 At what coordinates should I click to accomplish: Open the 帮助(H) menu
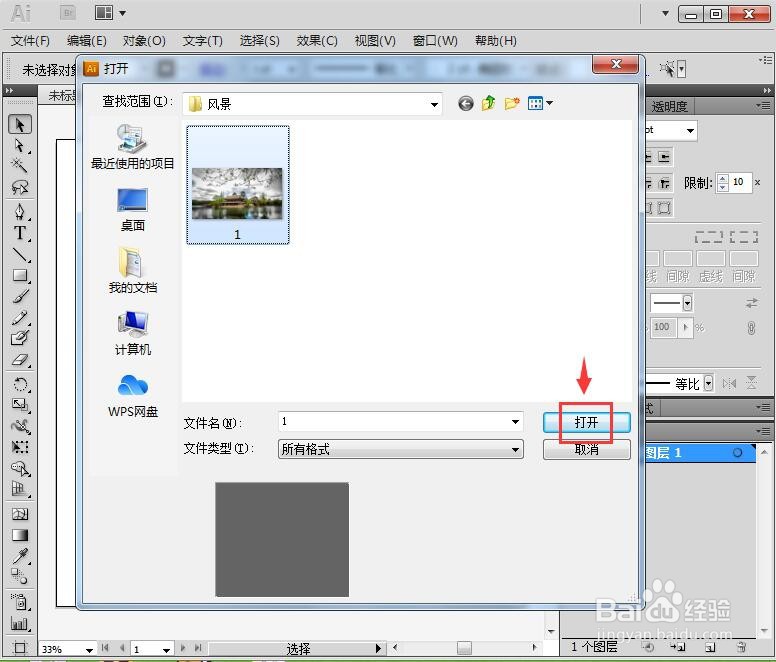click(x=495, y=41)
